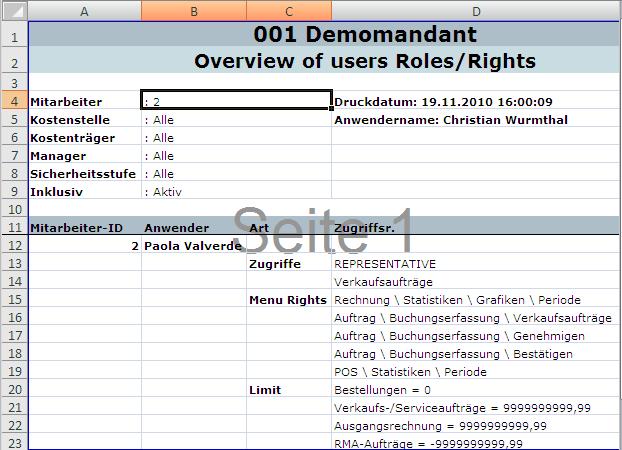This screenshot has height=450, width=622.
Task: Select row 12 header
Action: pyautogui.click(x=15, y=245)
